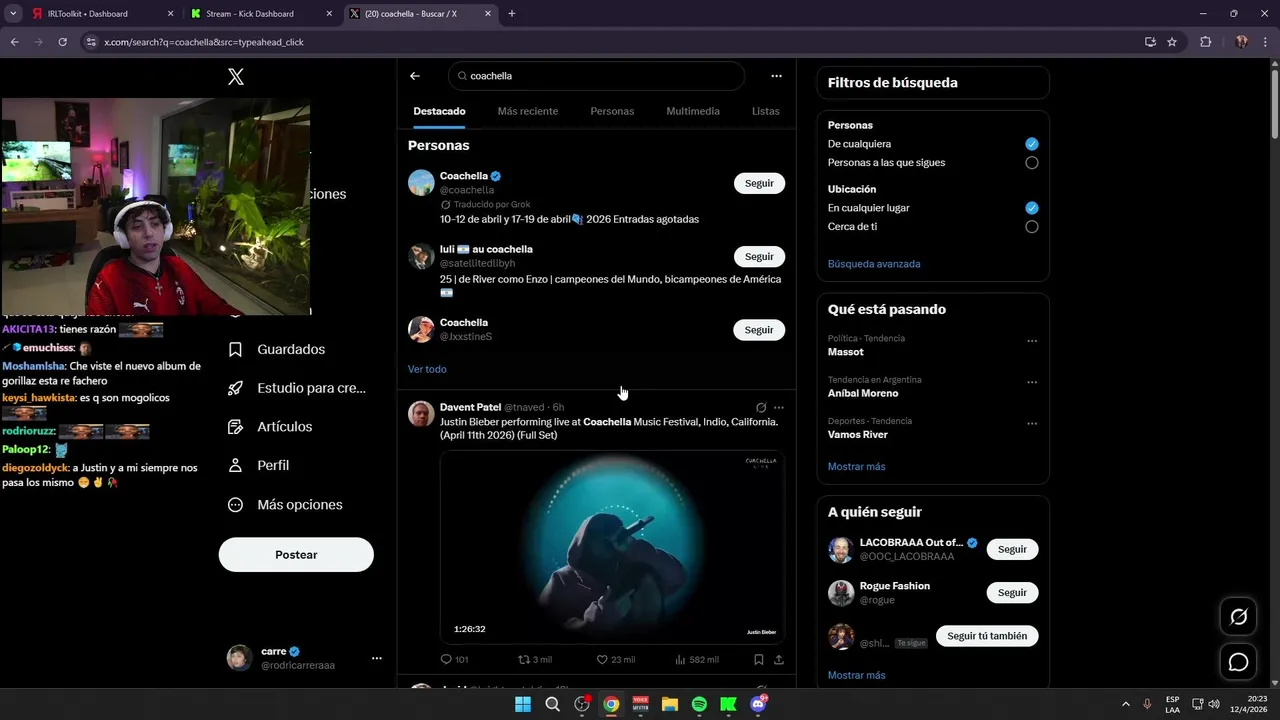1280x720 pixels.
Task: Open new browser tab with plus
Action: (512, 14)
